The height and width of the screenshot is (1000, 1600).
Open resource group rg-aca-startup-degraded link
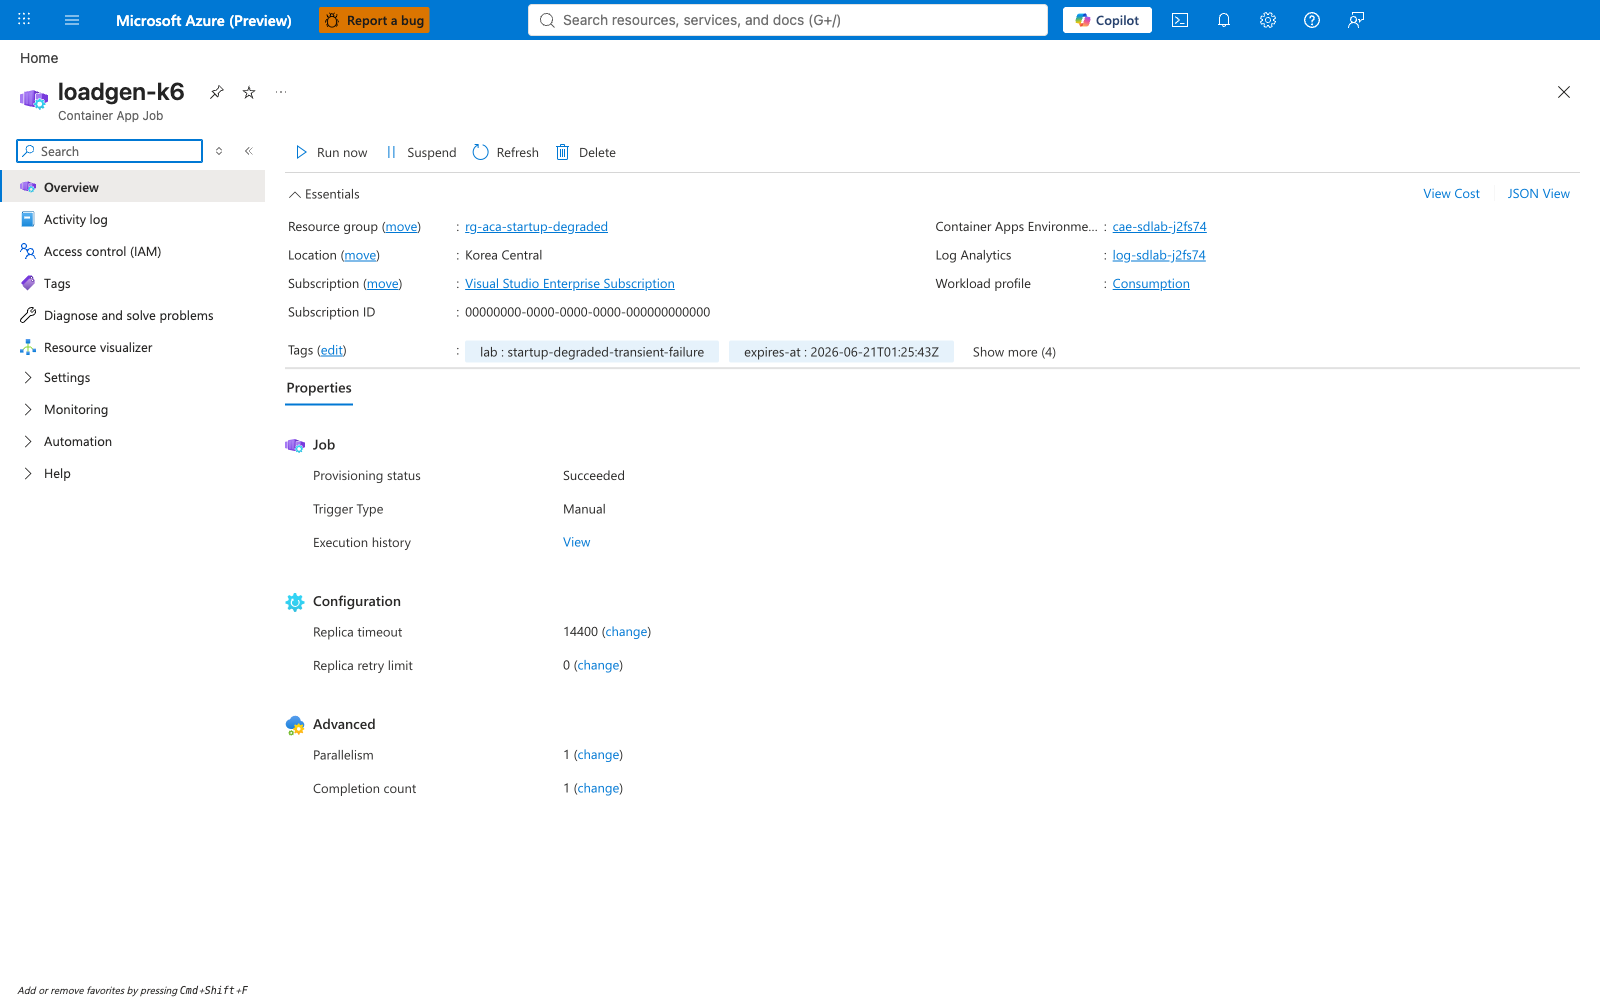[x=536, y=227]
